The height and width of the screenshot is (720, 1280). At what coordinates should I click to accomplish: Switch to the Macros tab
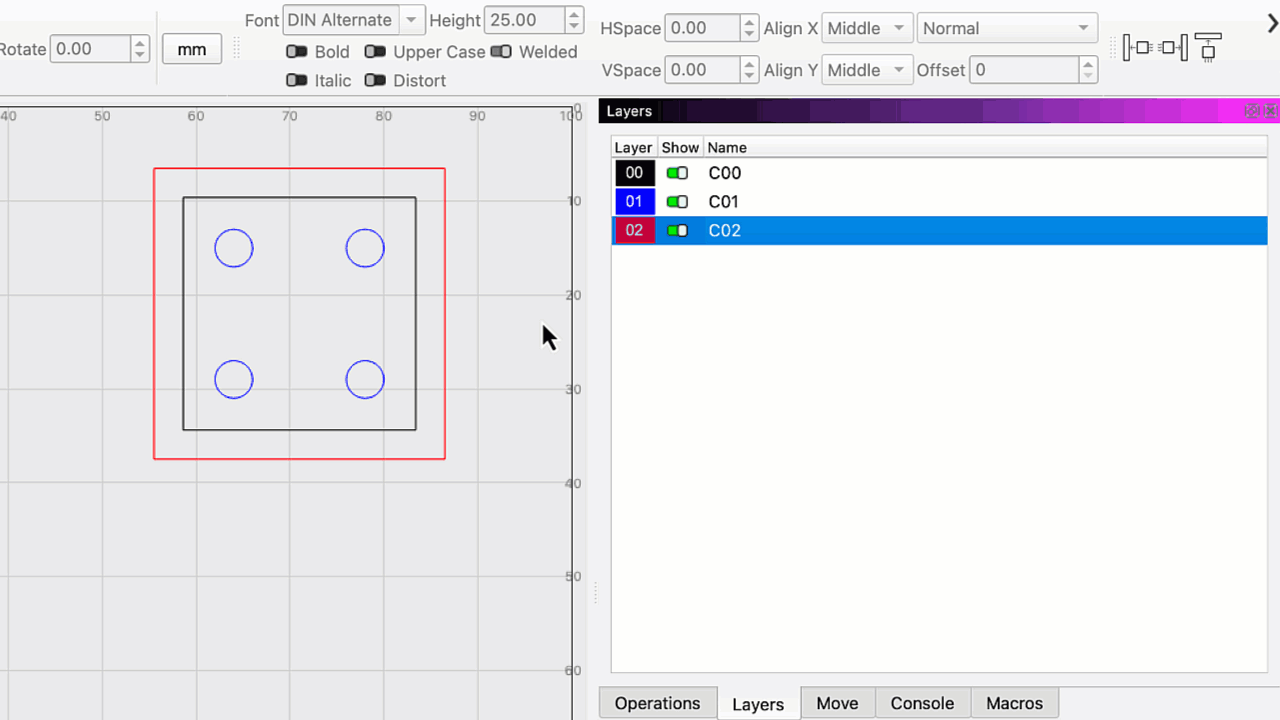1014,703
